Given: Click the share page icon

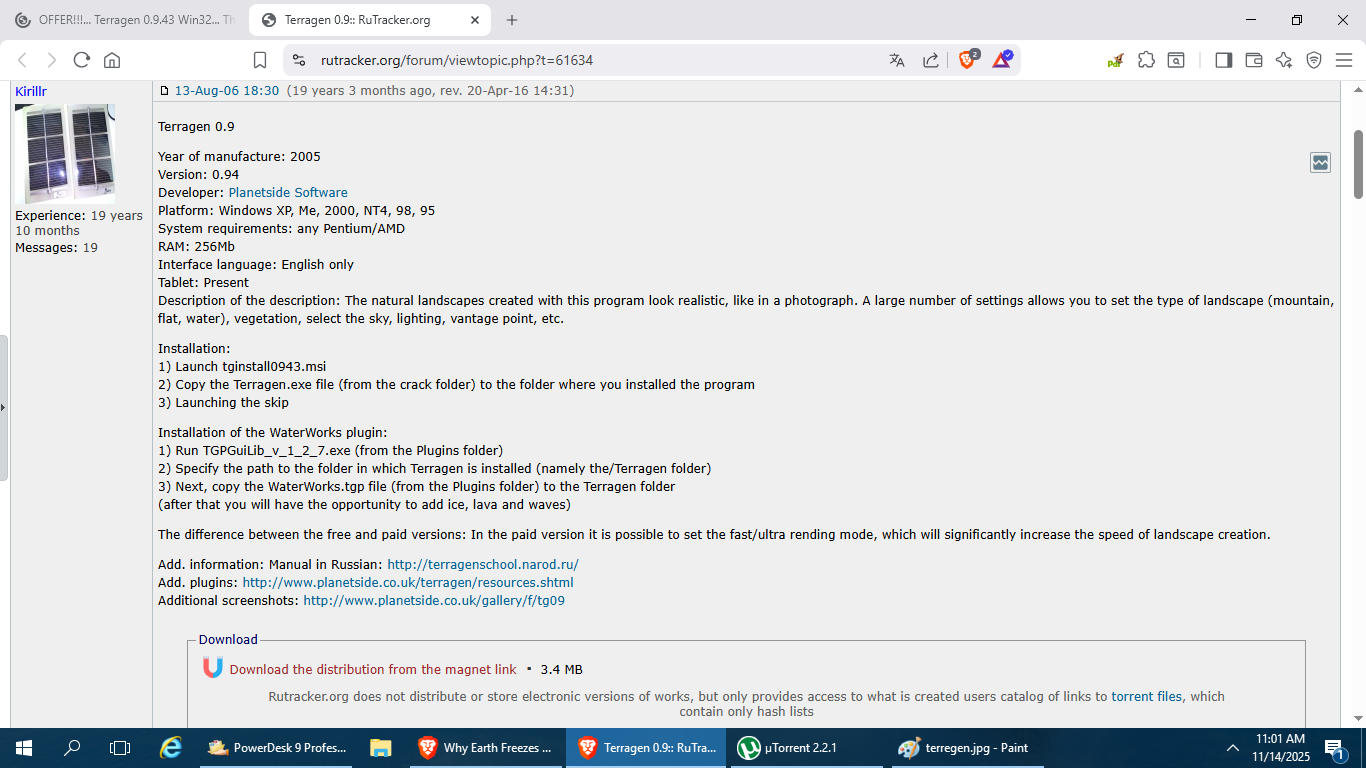Looking at the screenshot, I should pos(930,60).
